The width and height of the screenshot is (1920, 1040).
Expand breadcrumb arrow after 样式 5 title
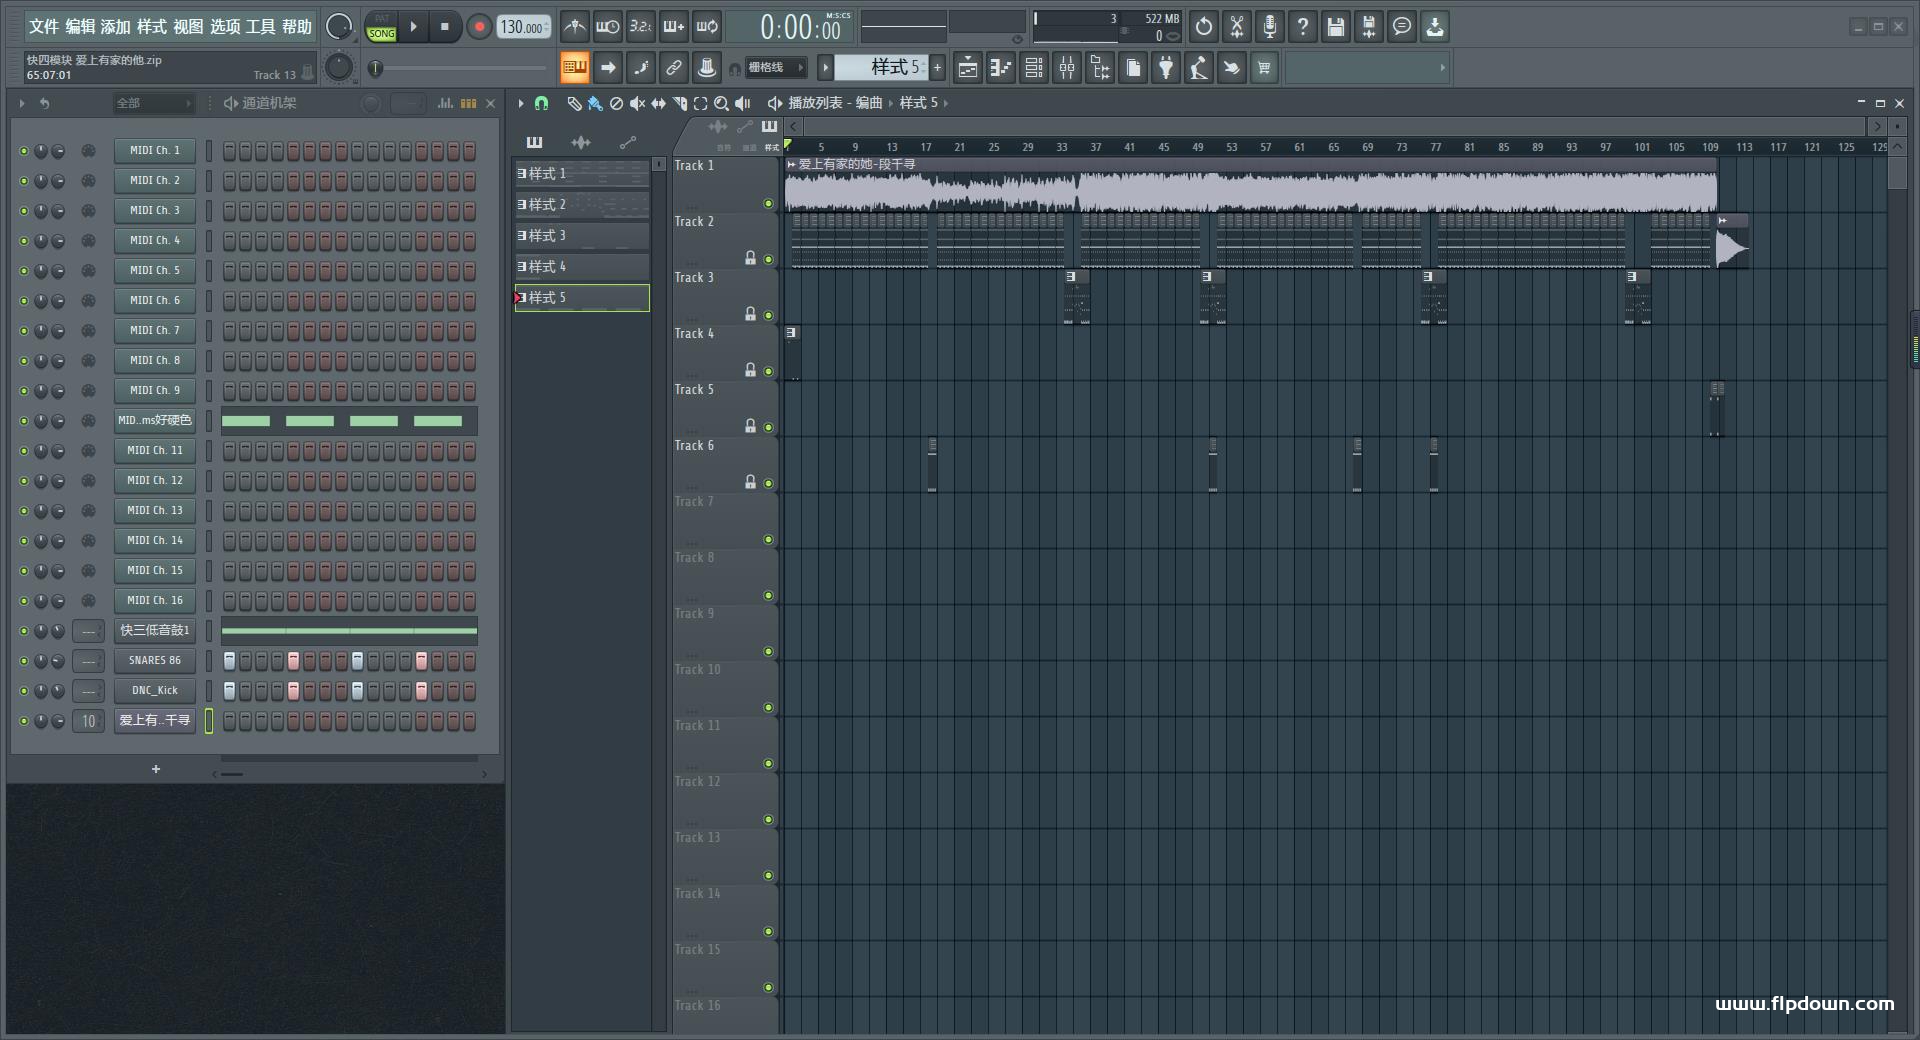945,103
